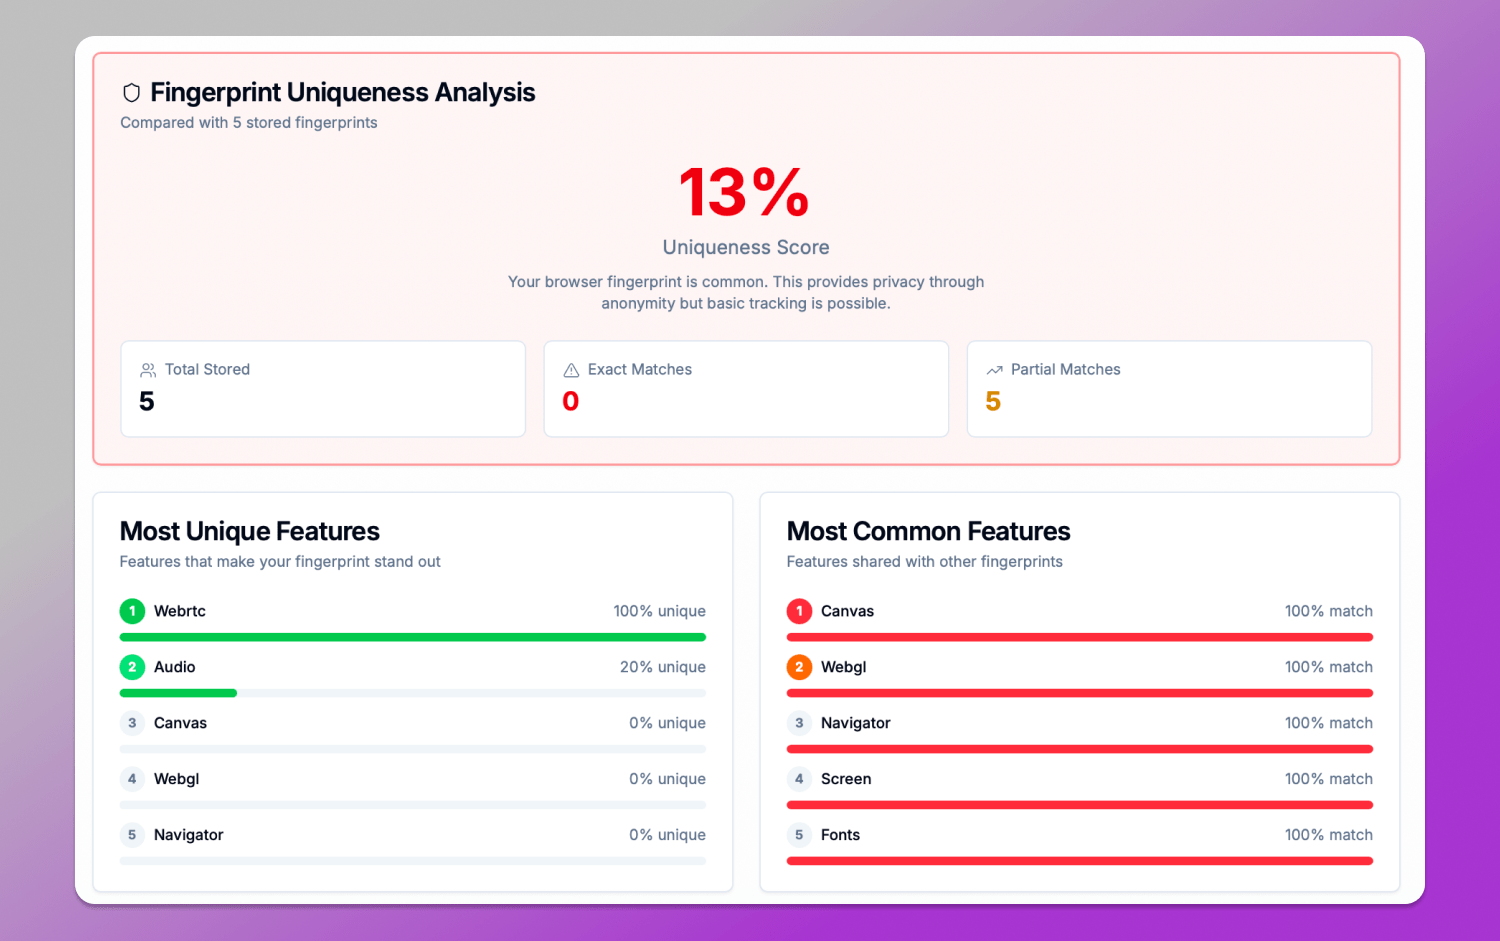Click the Webrtc 100% unique green progress bar
The image size is (1500, 941).
[412, 637]
